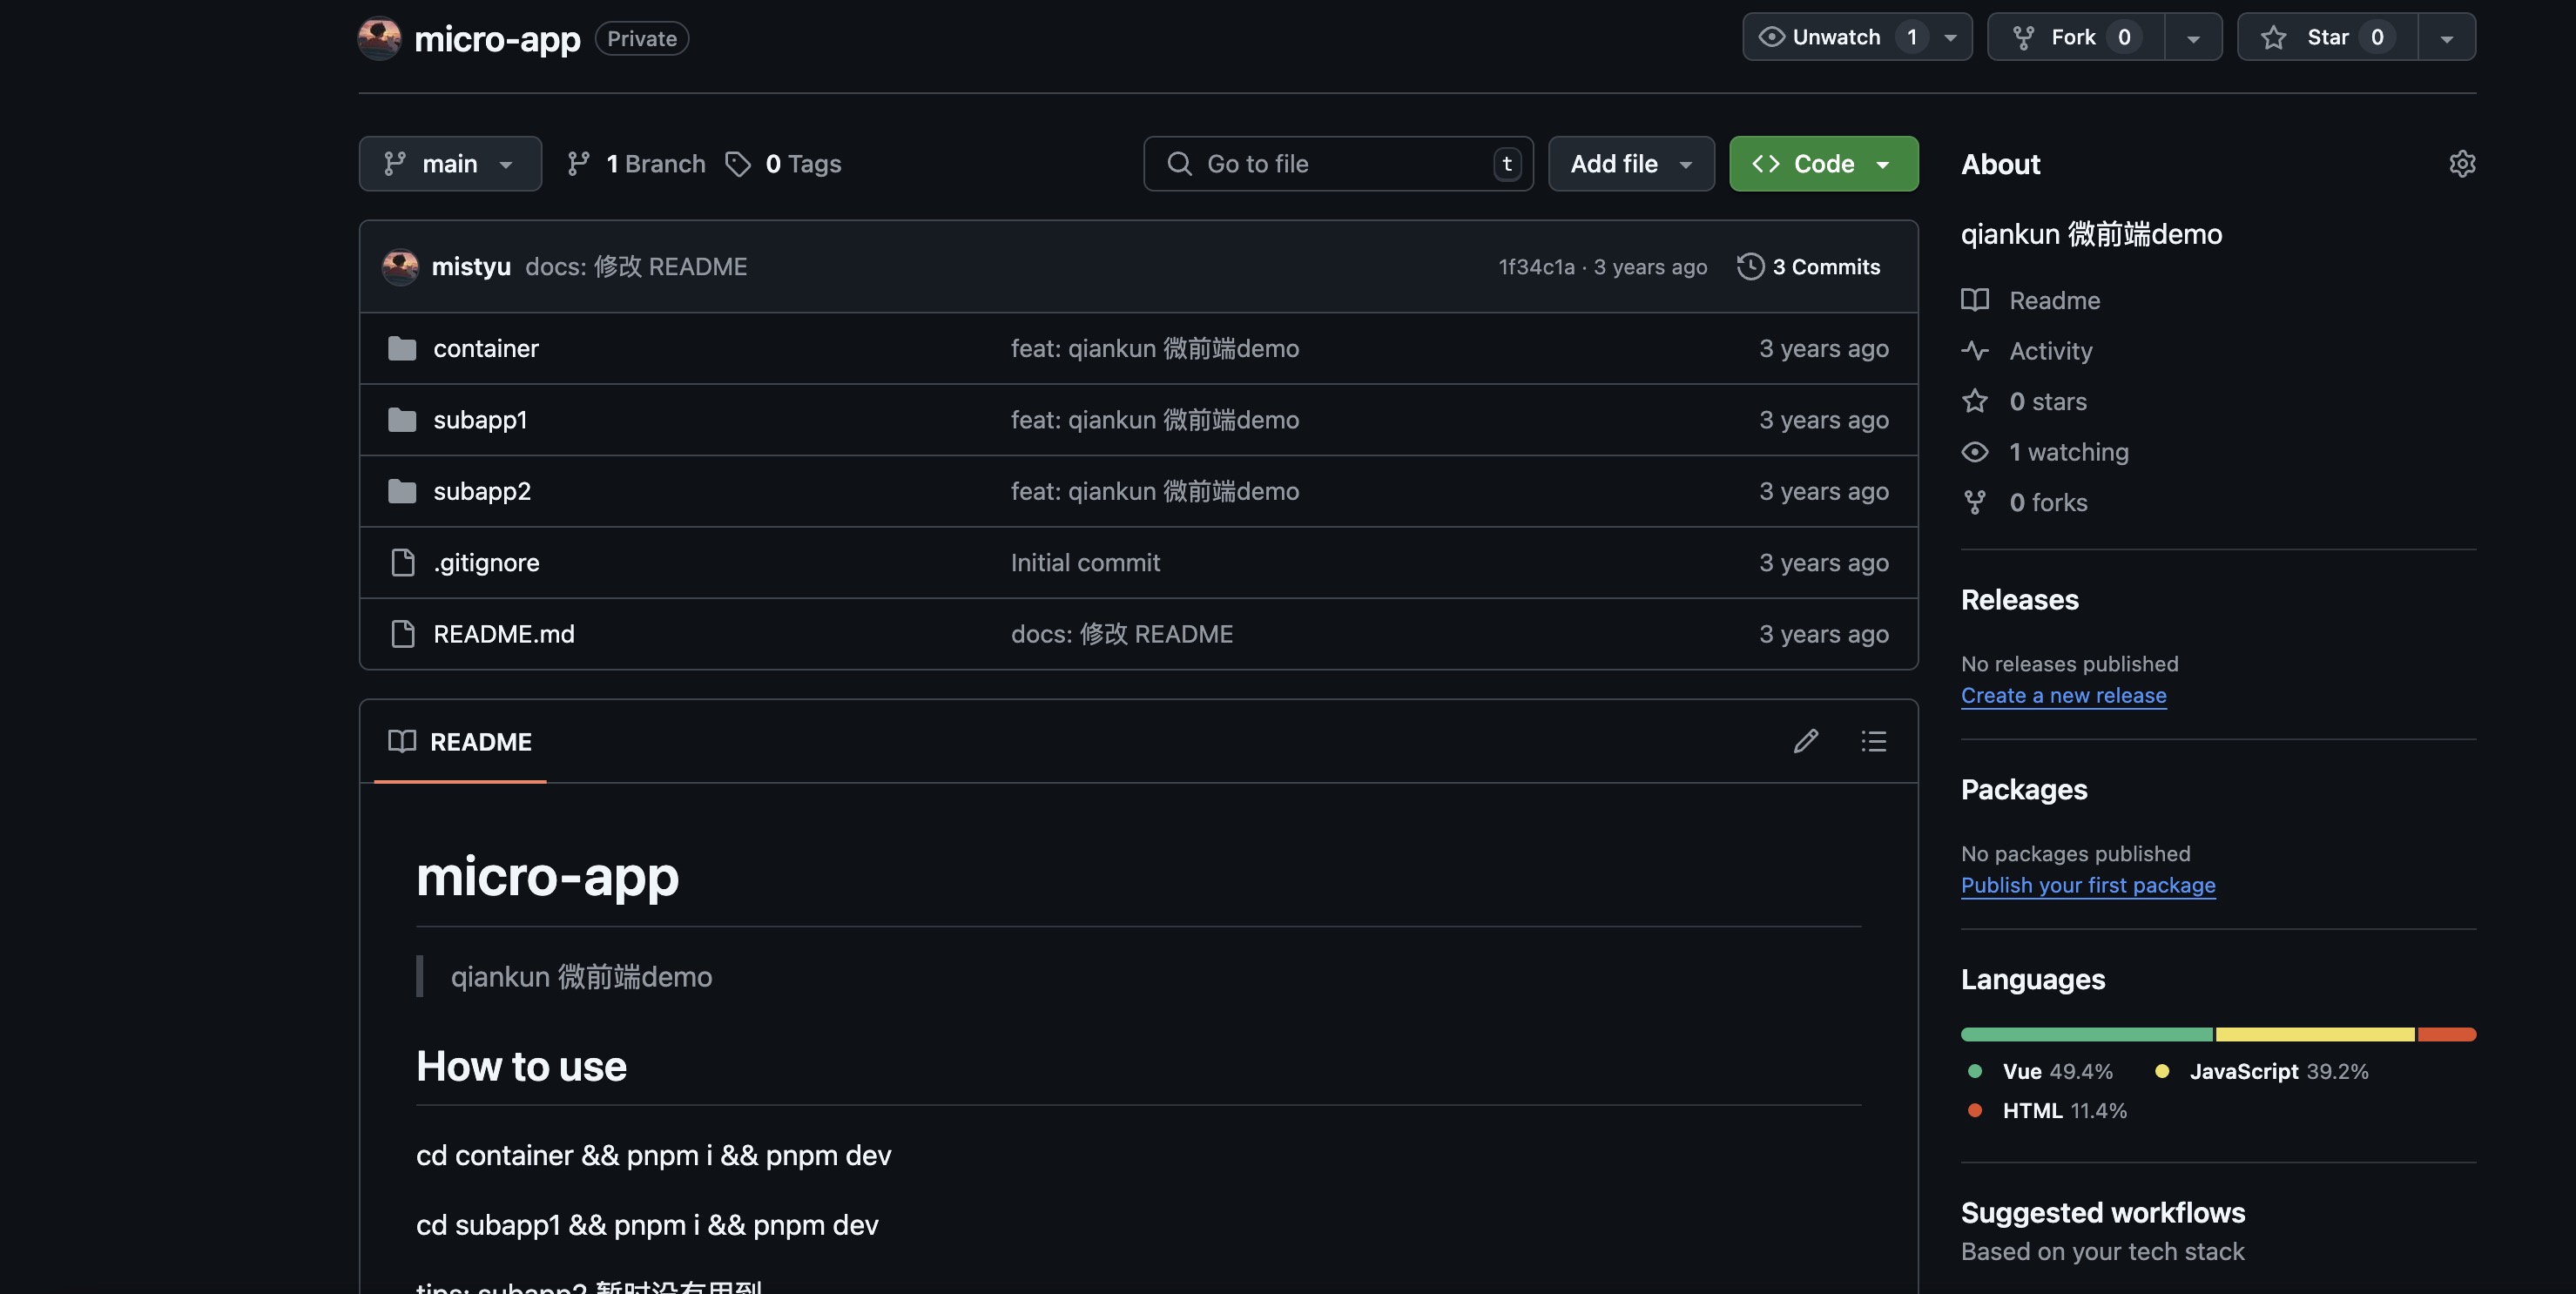The width and height of the screenshot is (2576, 1294).
Task: Open the star lists dropdown arrow
Action: click(2446, 37)
